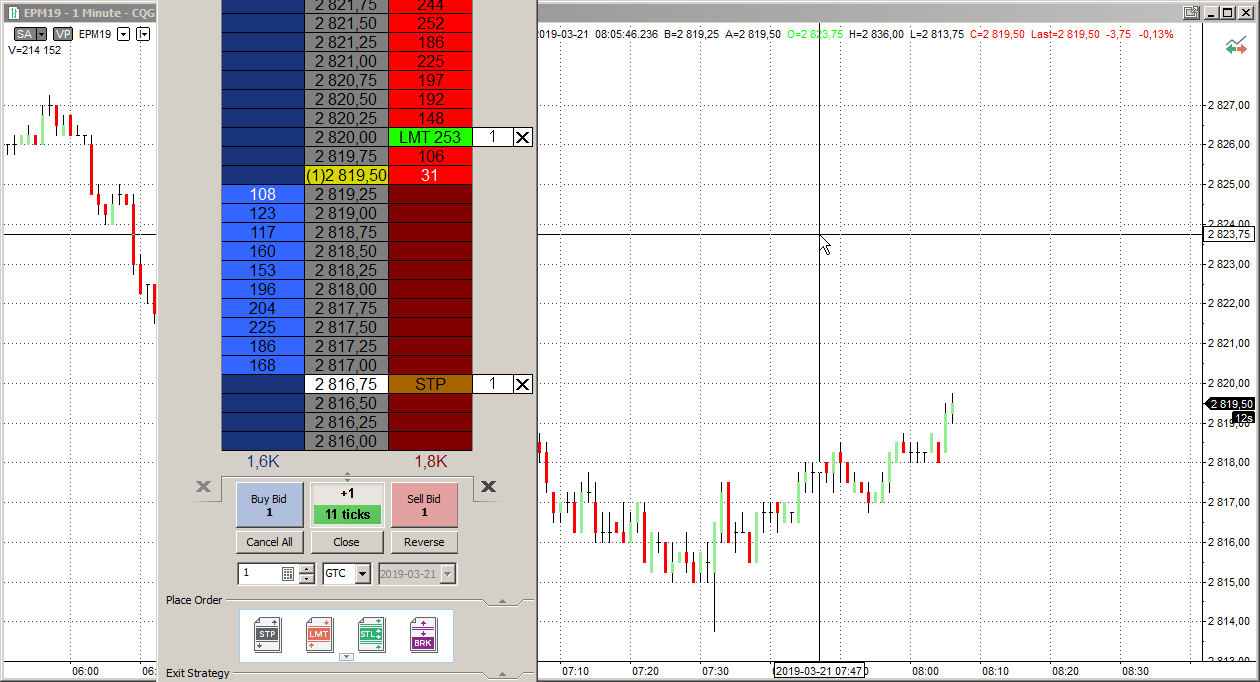Click the 08:00 time axis label

pyautogui.click(x=925, y=671)
